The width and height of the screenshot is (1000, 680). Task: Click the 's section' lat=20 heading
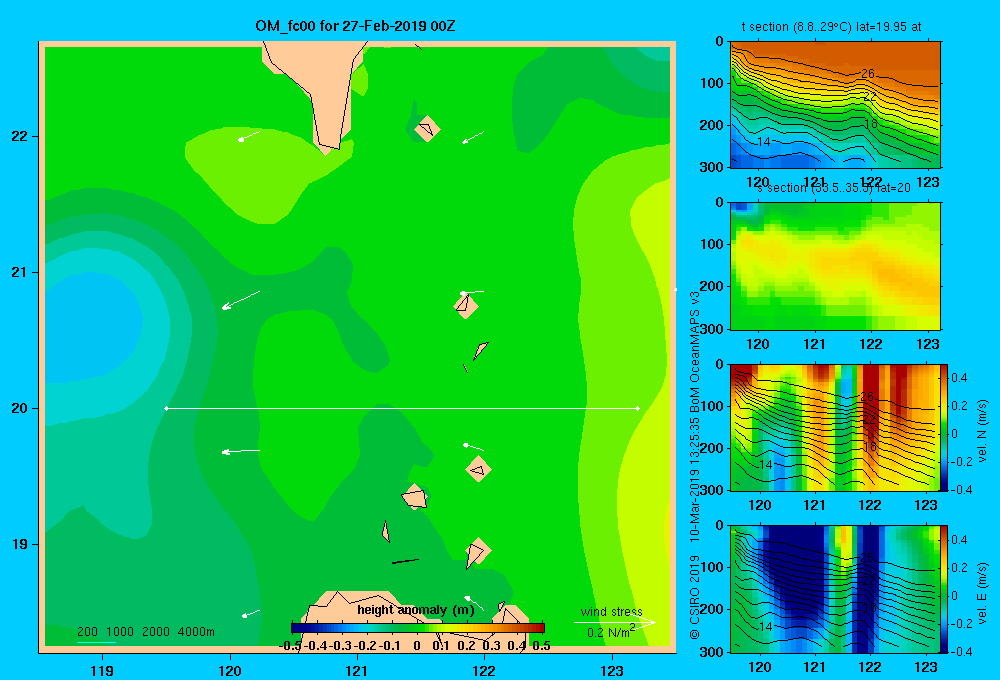[x=834, y=188]
